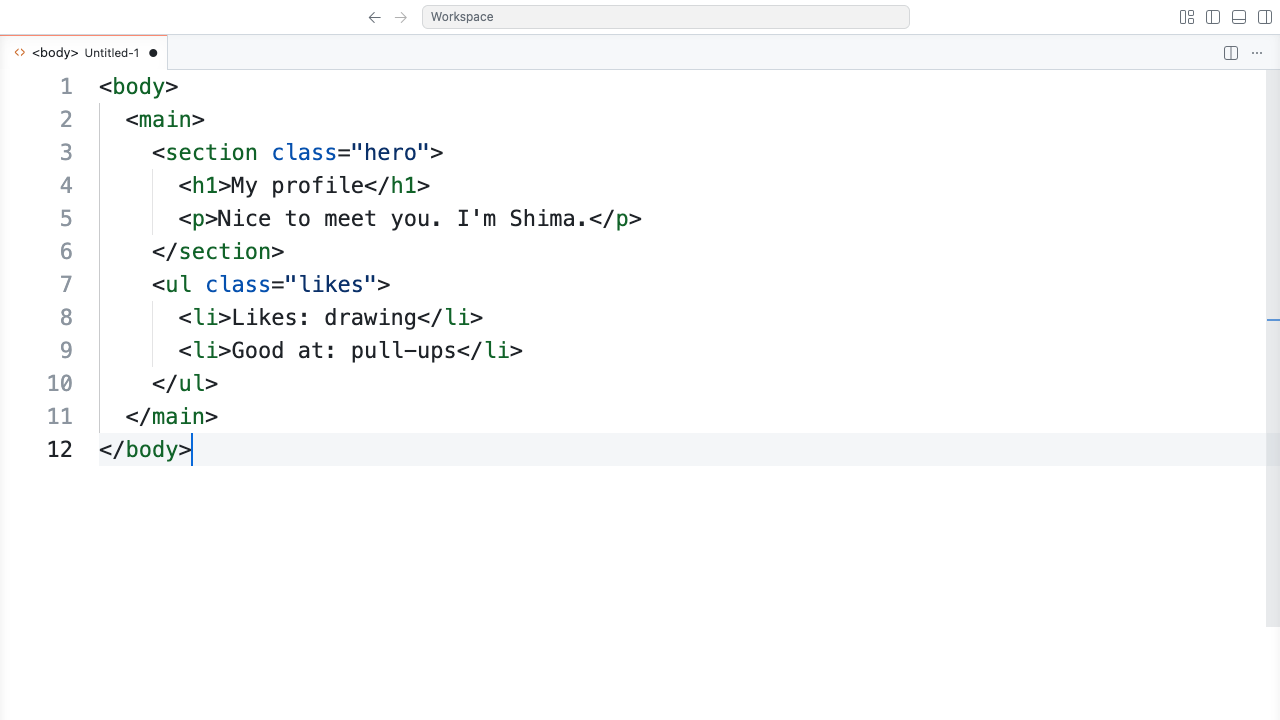This screenshot has height=720, width=1280.
Task: Click the ul tag name on line 7
Action: (178, 285)
